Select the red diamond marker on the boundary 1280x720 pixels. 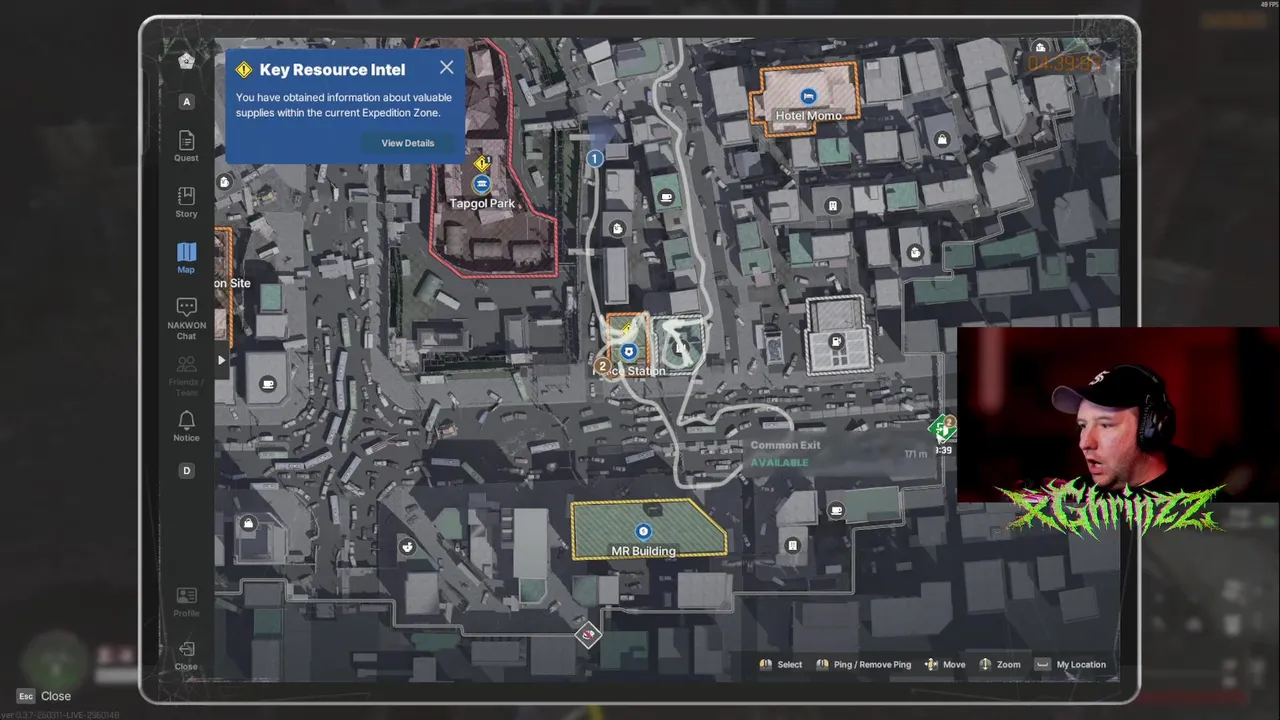[x=589, y=634]
